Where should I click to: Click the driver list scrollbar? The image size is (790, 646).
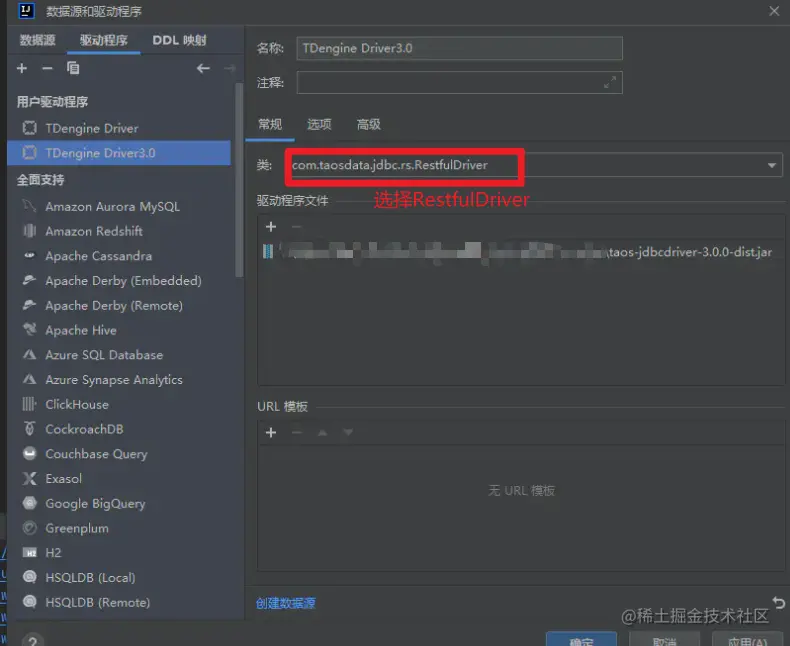tap(239, 180)
